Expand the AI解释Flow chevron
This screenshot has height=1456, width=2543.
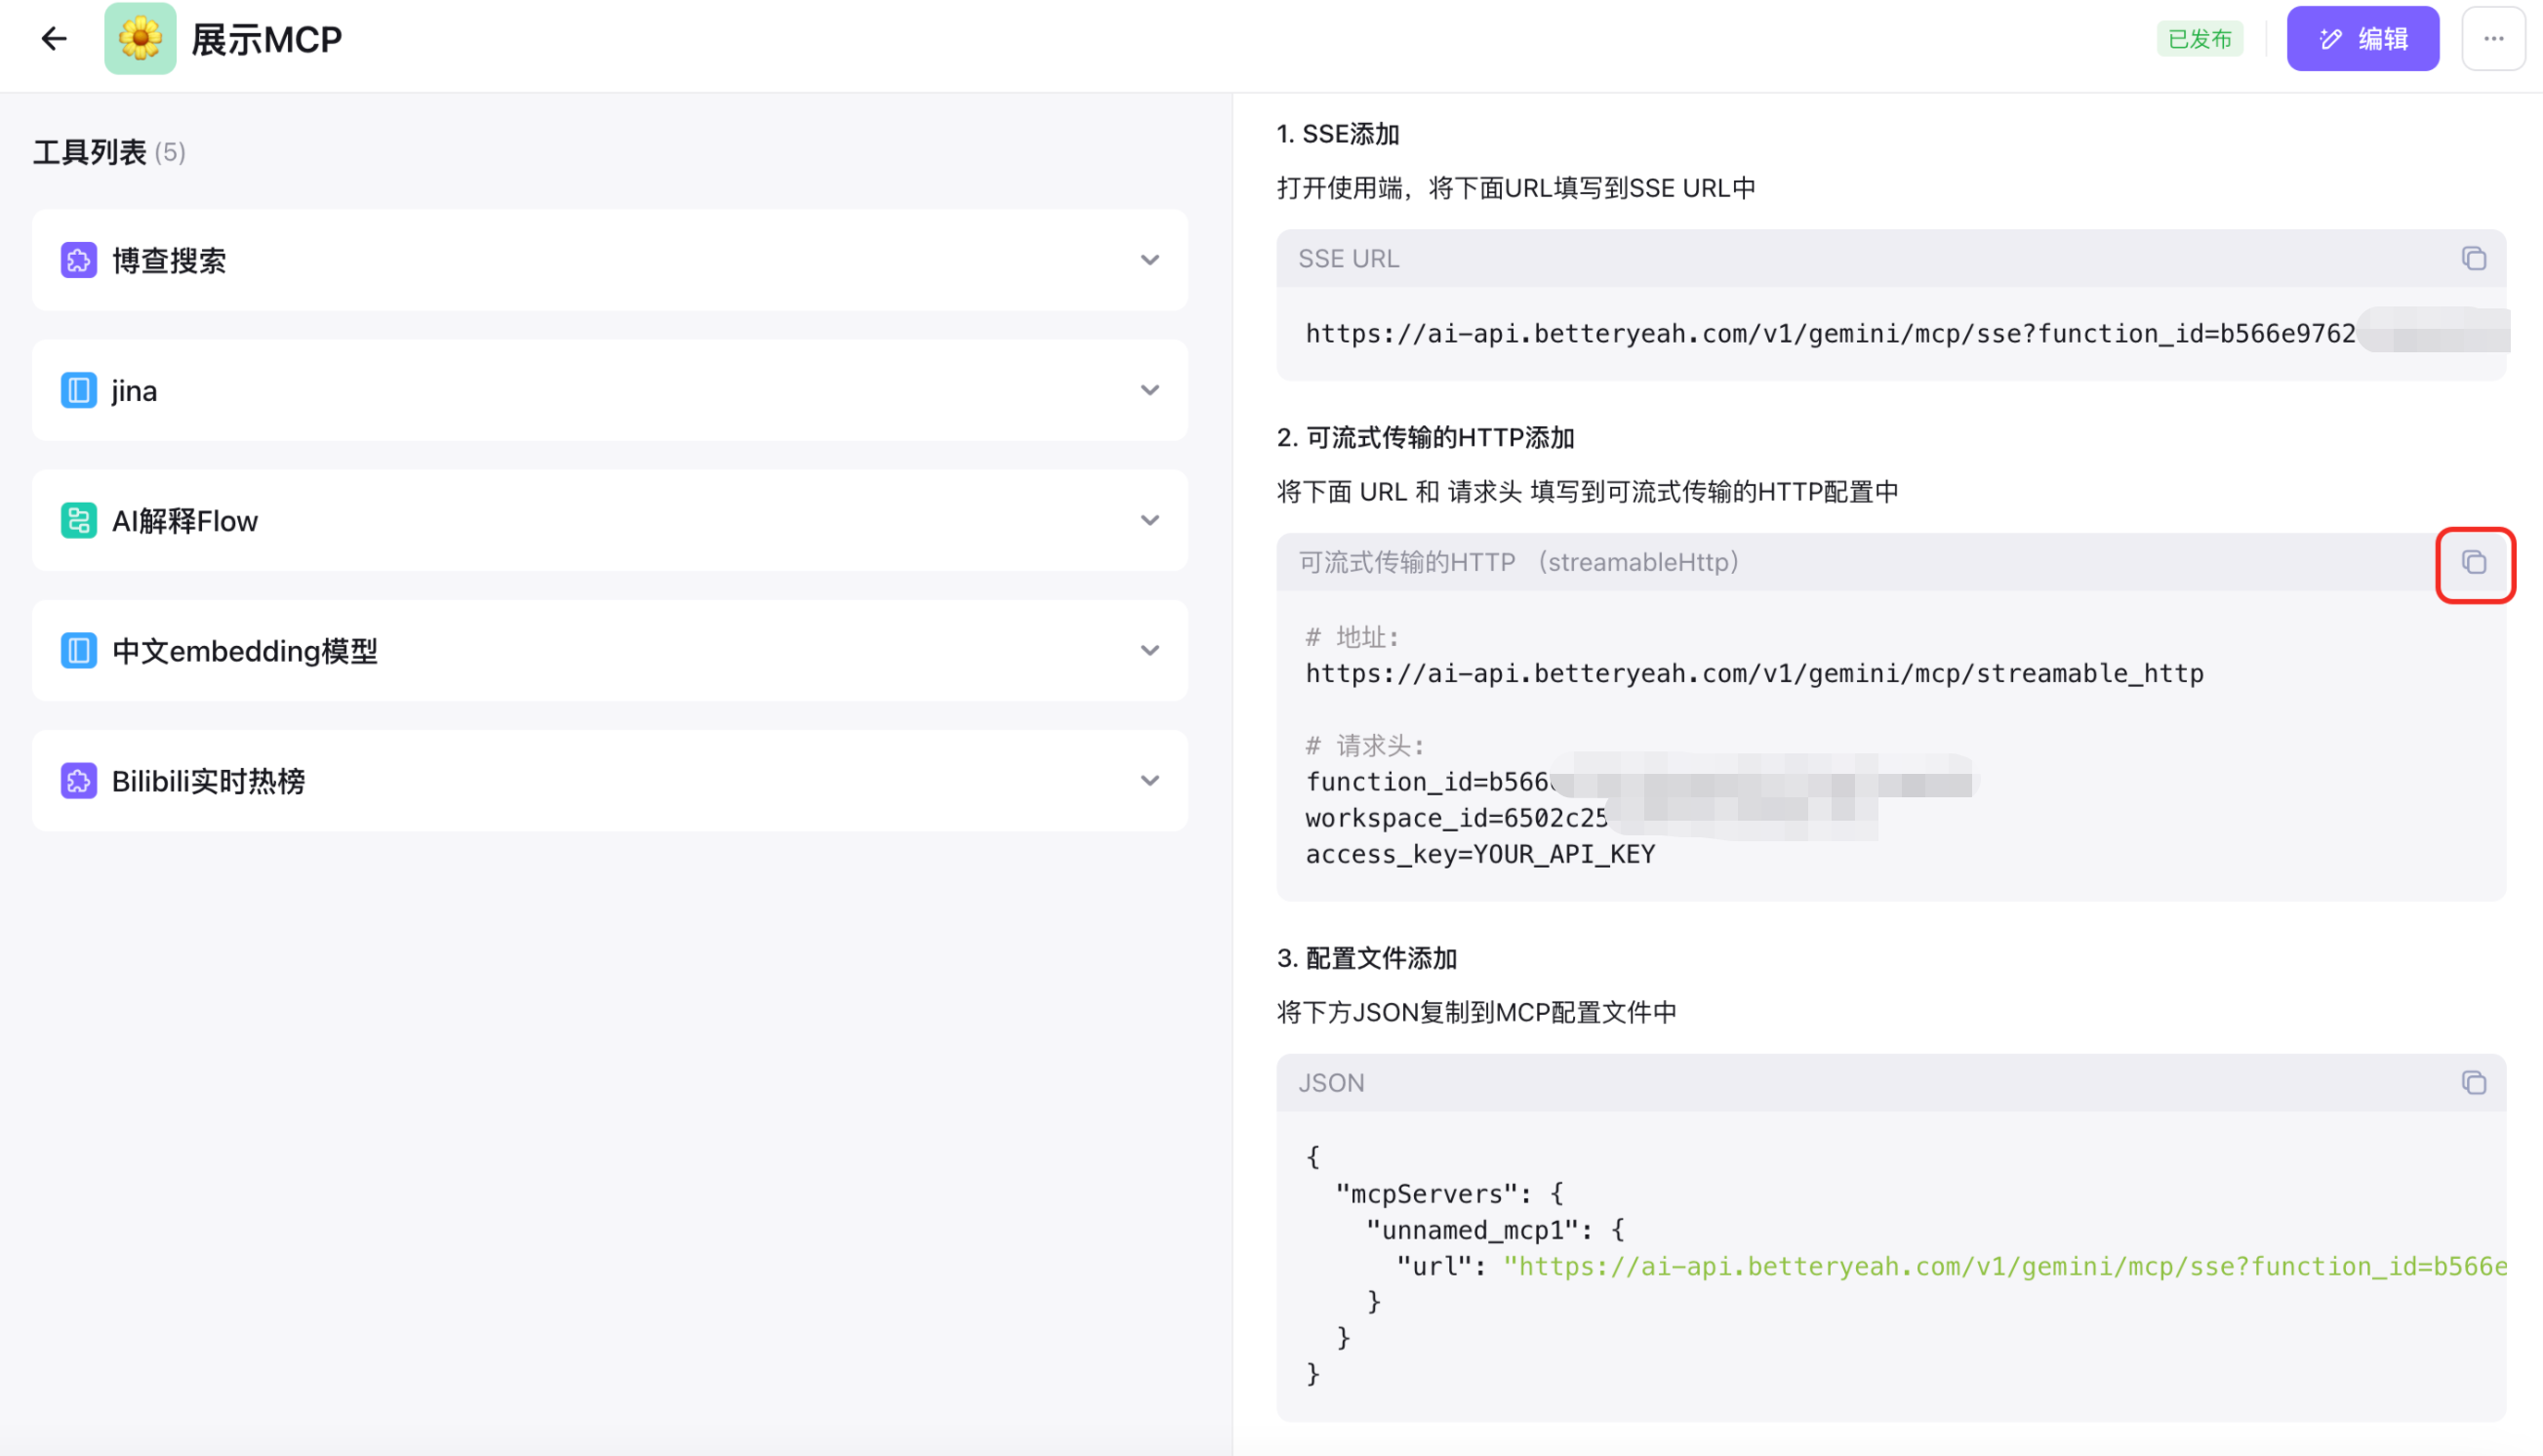(x=1149, y=521)
